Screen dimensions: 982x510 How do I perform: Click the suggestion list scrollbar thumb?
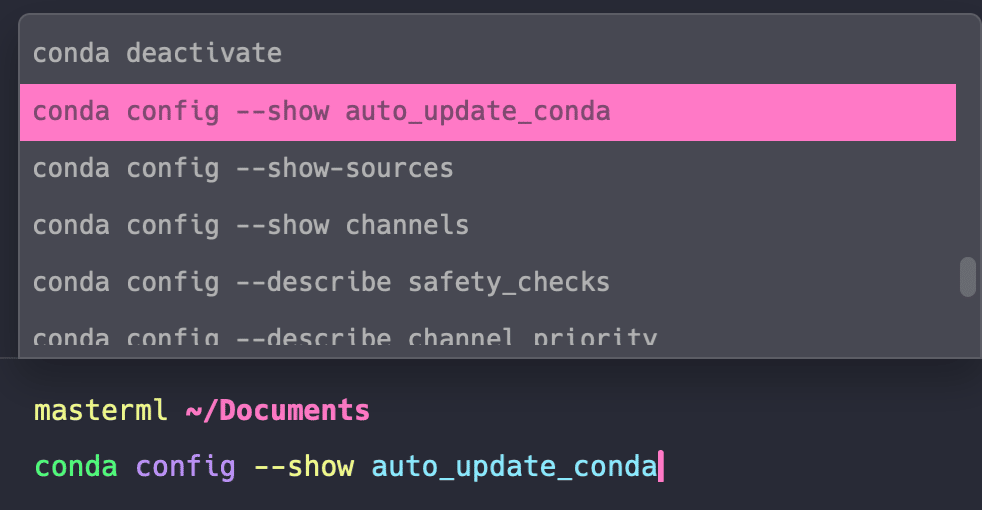click(x=968, y=276)
